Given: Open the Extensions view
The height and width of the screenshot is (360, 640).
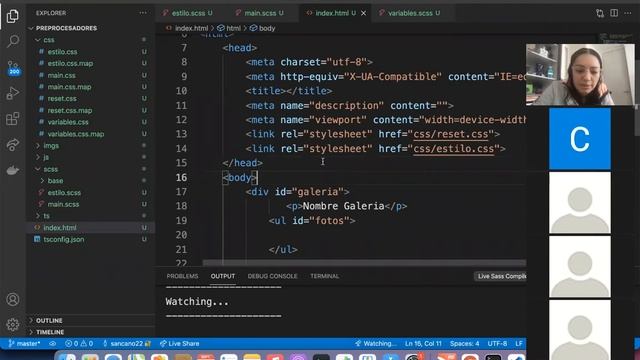Looking at the screenshot, I should pos(13,119).
